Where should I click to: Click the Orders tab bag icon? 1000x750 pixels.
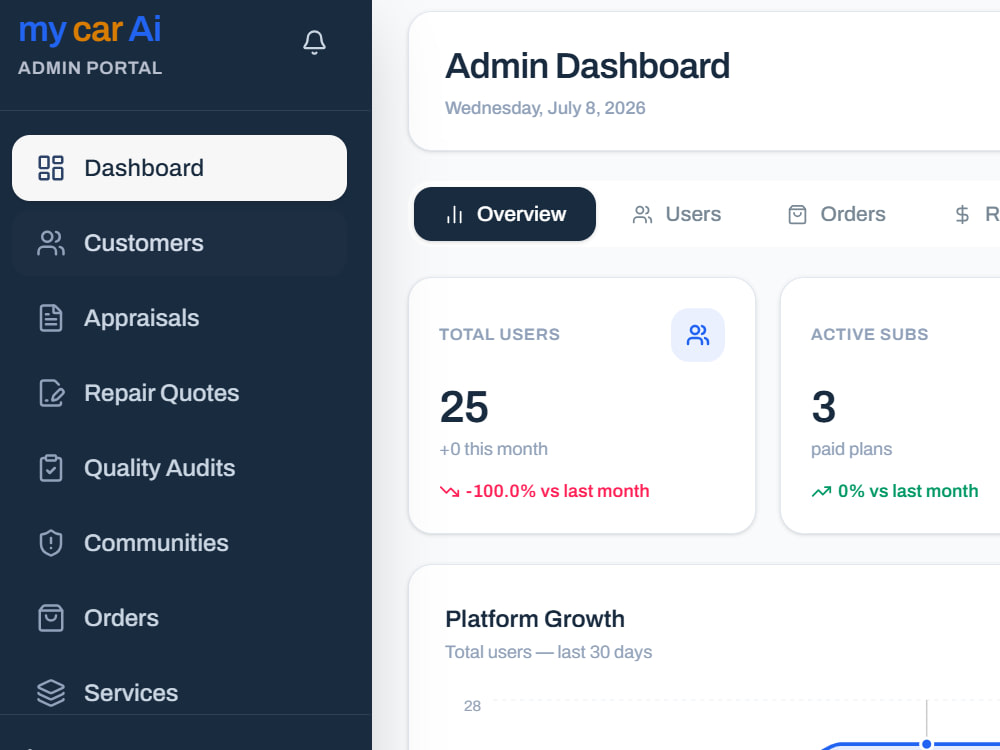(x=797, y=215)
